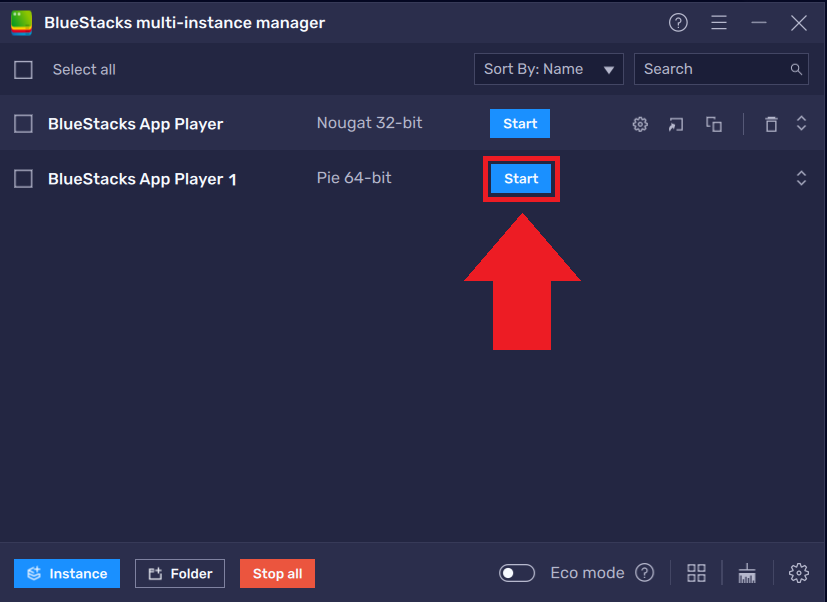The width and height of the screenshot is (827, 602).
Task: Open the Sort By: Name dropdown
Action: 549,69
